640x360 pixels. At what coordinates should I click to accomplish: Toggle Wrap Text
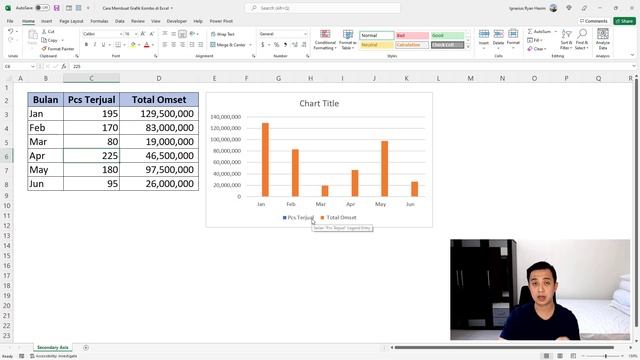(x=222, y=34)
